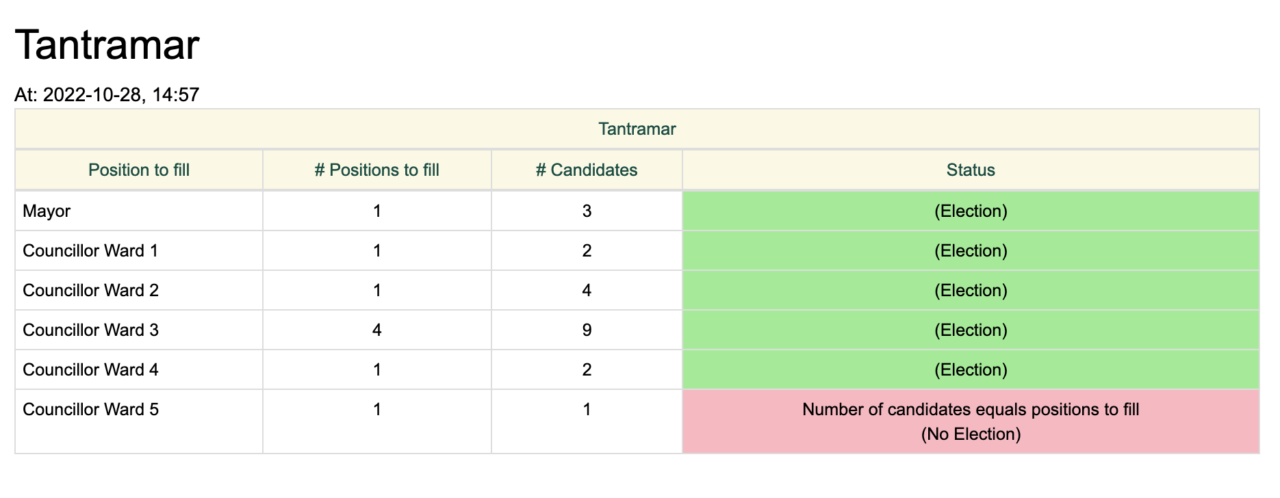1280x498 pixels.
Task: Select the Councillor Ward 2 cell
Action: (139, 291)
